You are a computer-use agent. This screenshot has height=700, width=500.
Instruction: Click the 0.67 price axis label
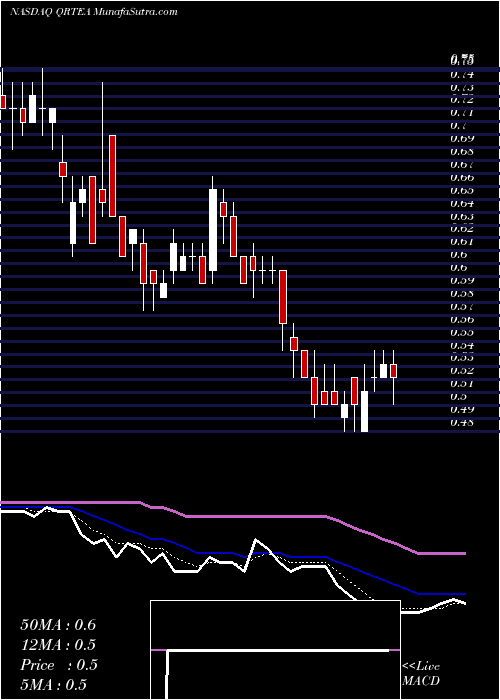[x=462, y=164]
